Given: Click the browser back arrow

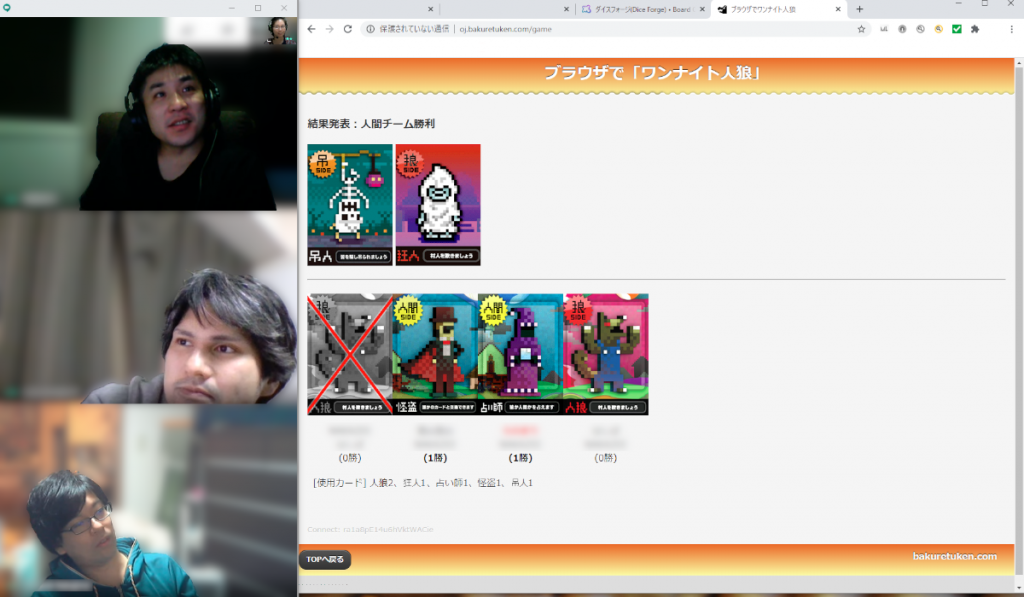Looking at the screenshot, I should (311, 29).
